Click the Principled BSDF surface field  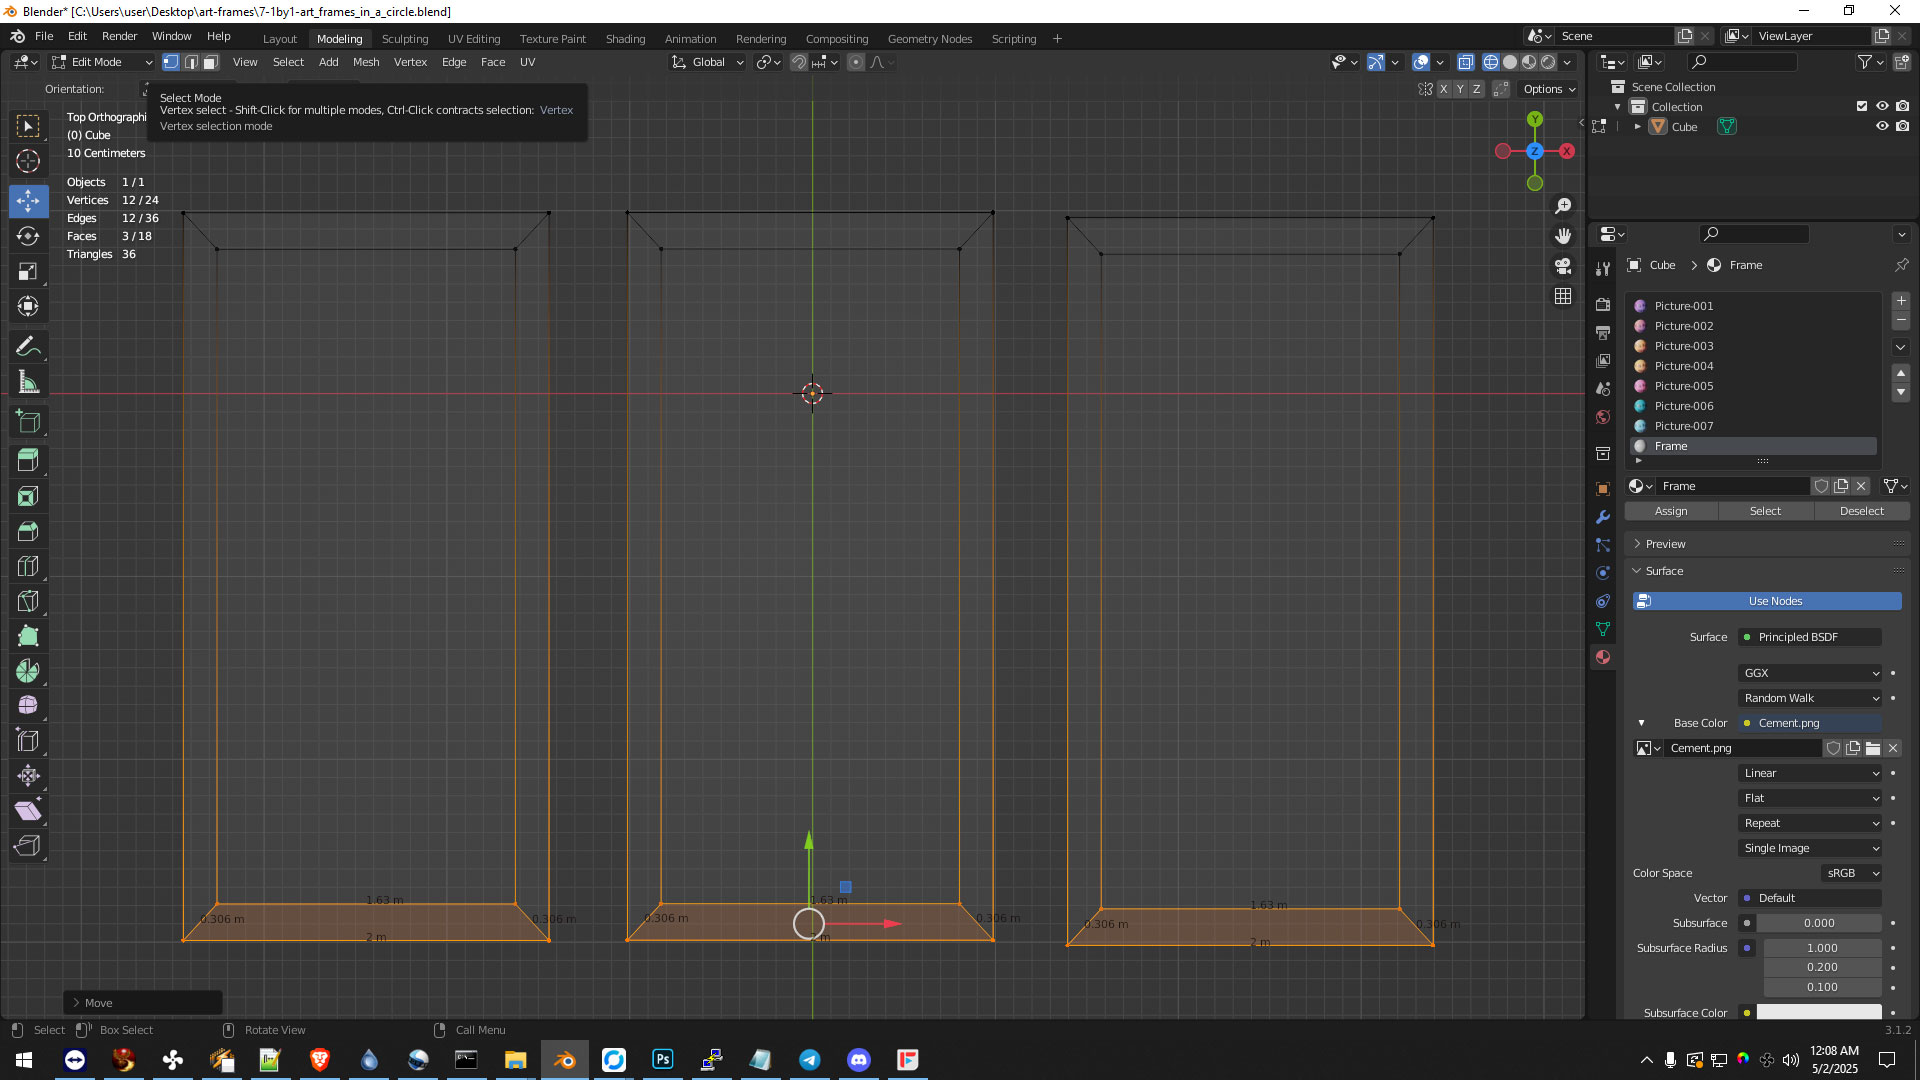click(x=1810, y=637)
